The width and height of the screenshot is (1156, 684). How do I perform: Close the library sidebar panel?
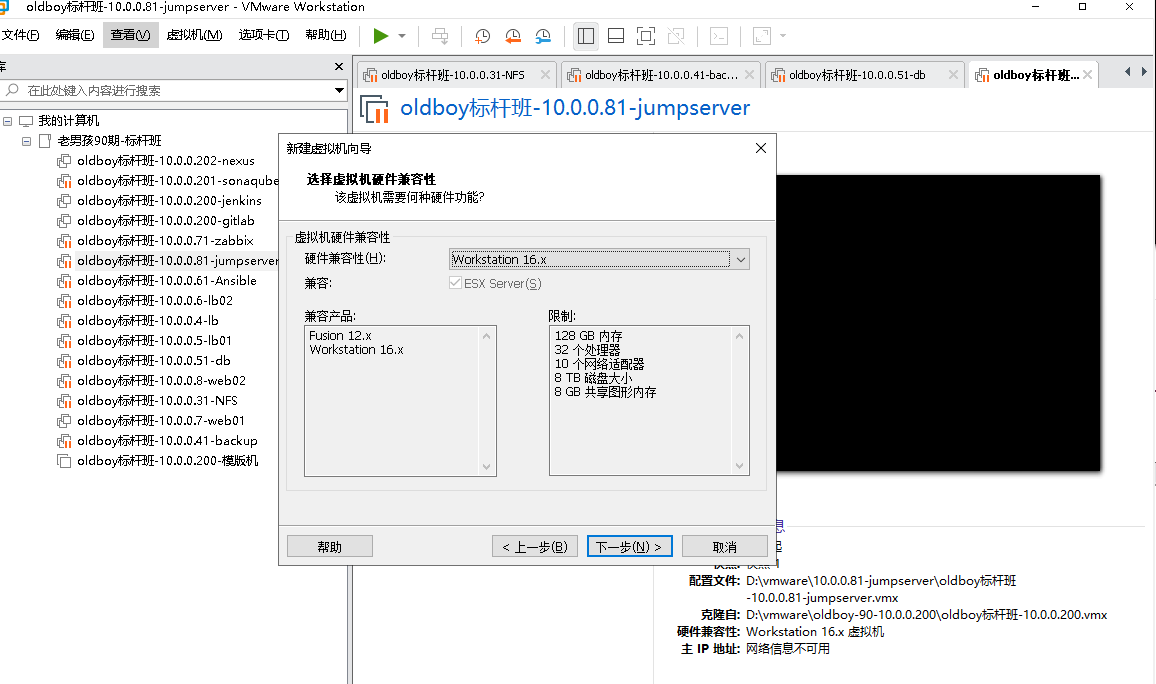pyautogui.click(x=339, y=66)
